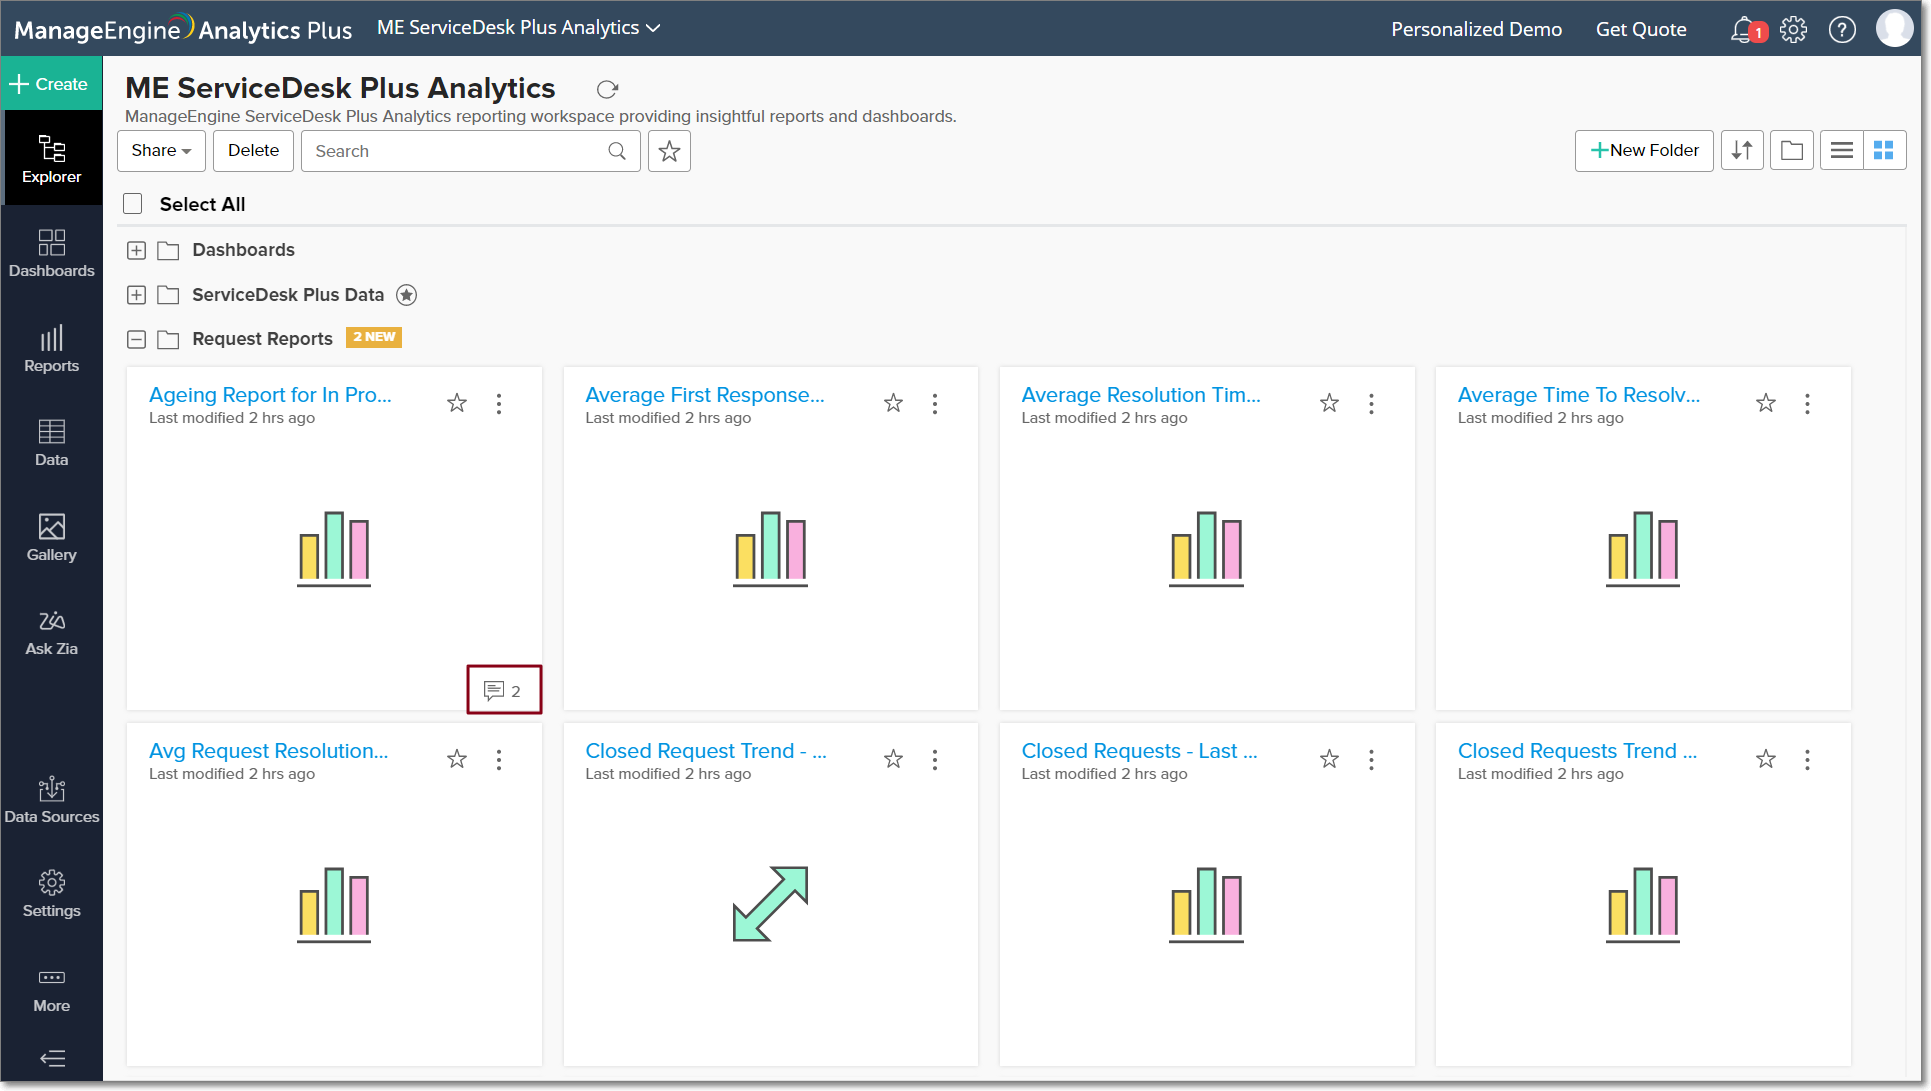This screenshot has height=1091, width=1931.
Task: Favorite the Average Resolution Tim... card
Action: (x=1329, y=403)
